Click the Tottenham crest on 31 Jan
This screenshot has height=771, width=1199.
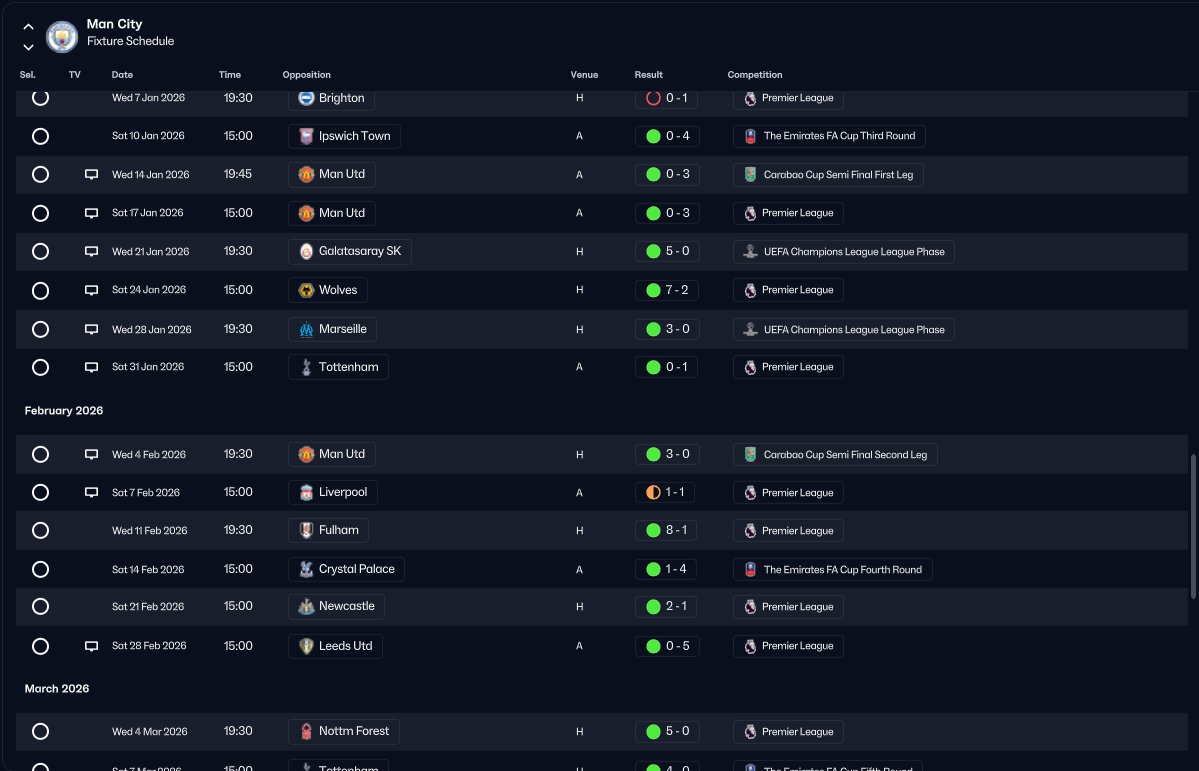306,367
